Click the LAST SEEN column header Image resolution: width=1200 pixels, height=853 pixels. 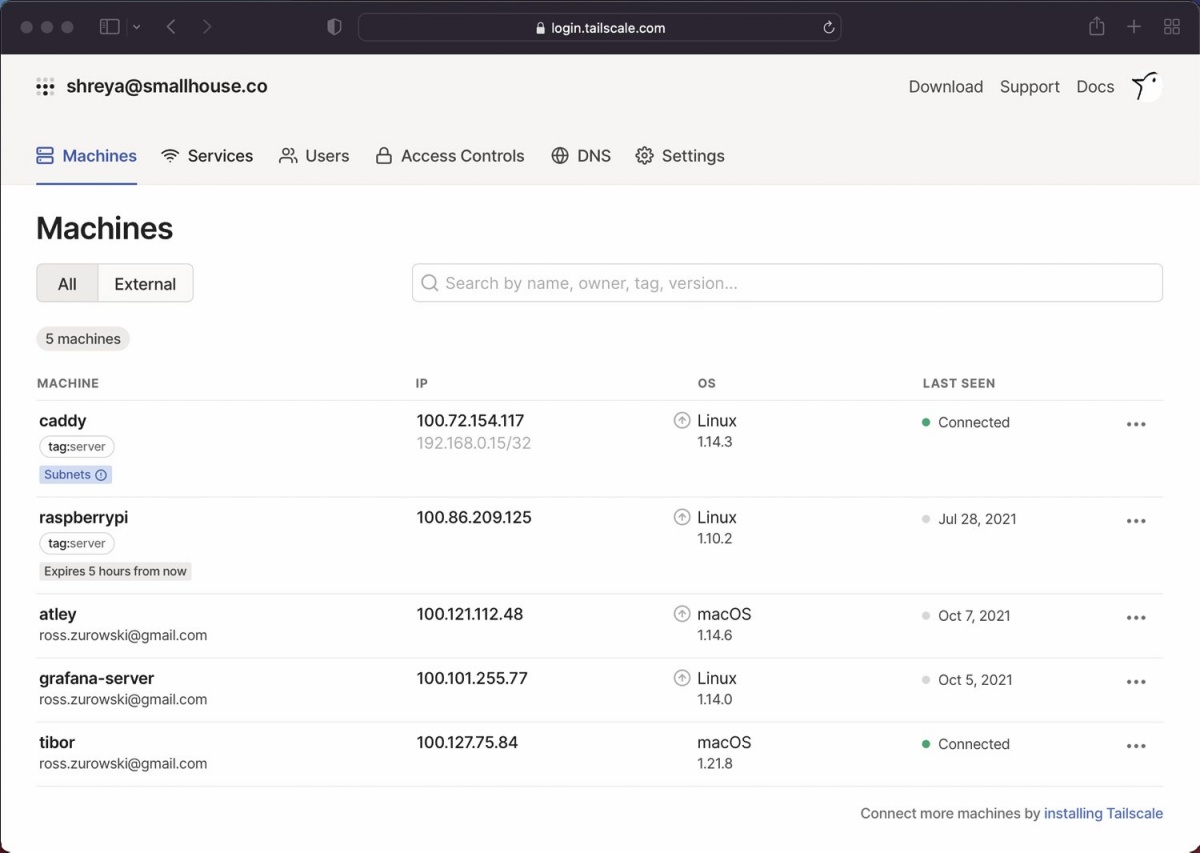pyautogui.click(x=959, y=383)
